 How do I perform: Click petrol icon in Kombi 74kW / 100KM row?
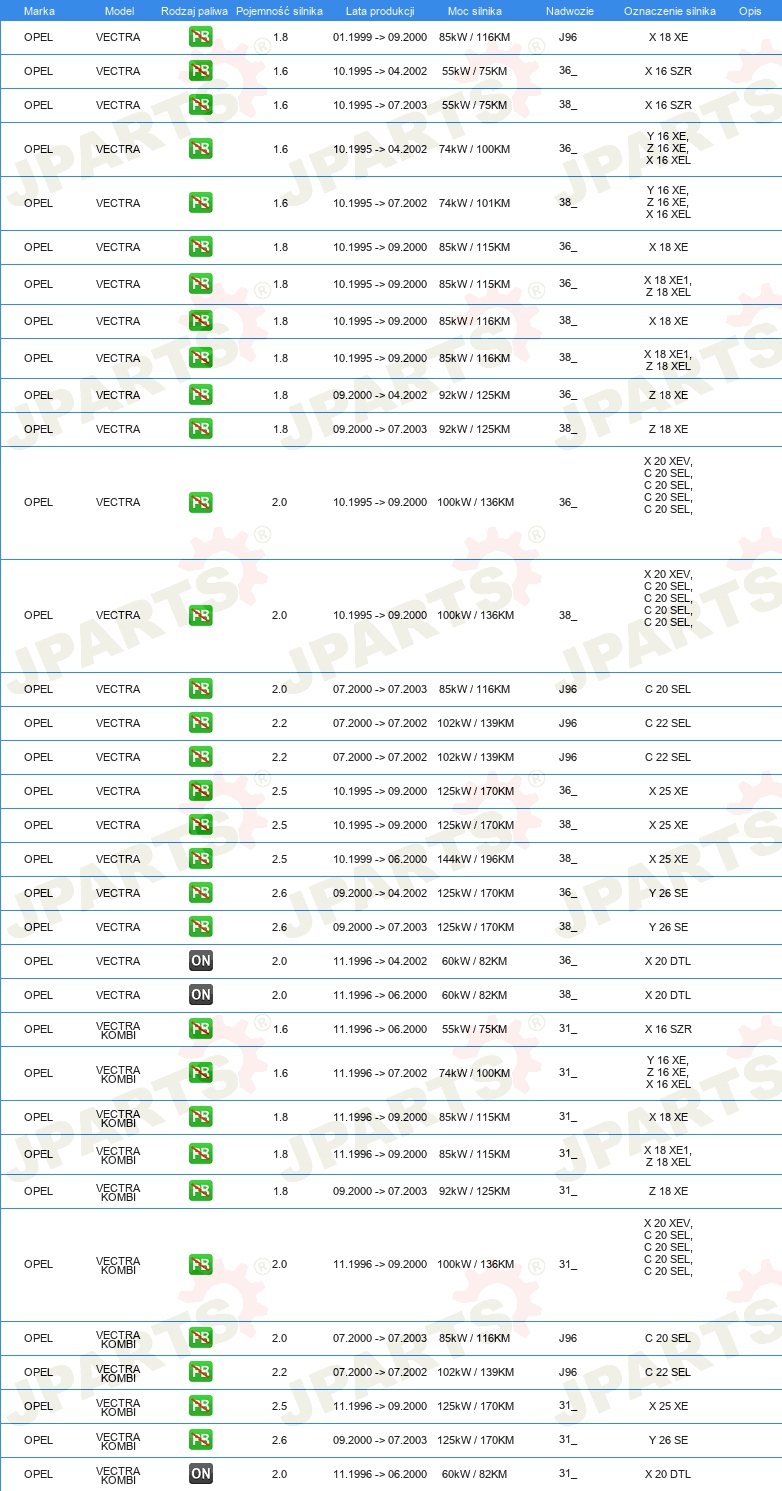201,1073
